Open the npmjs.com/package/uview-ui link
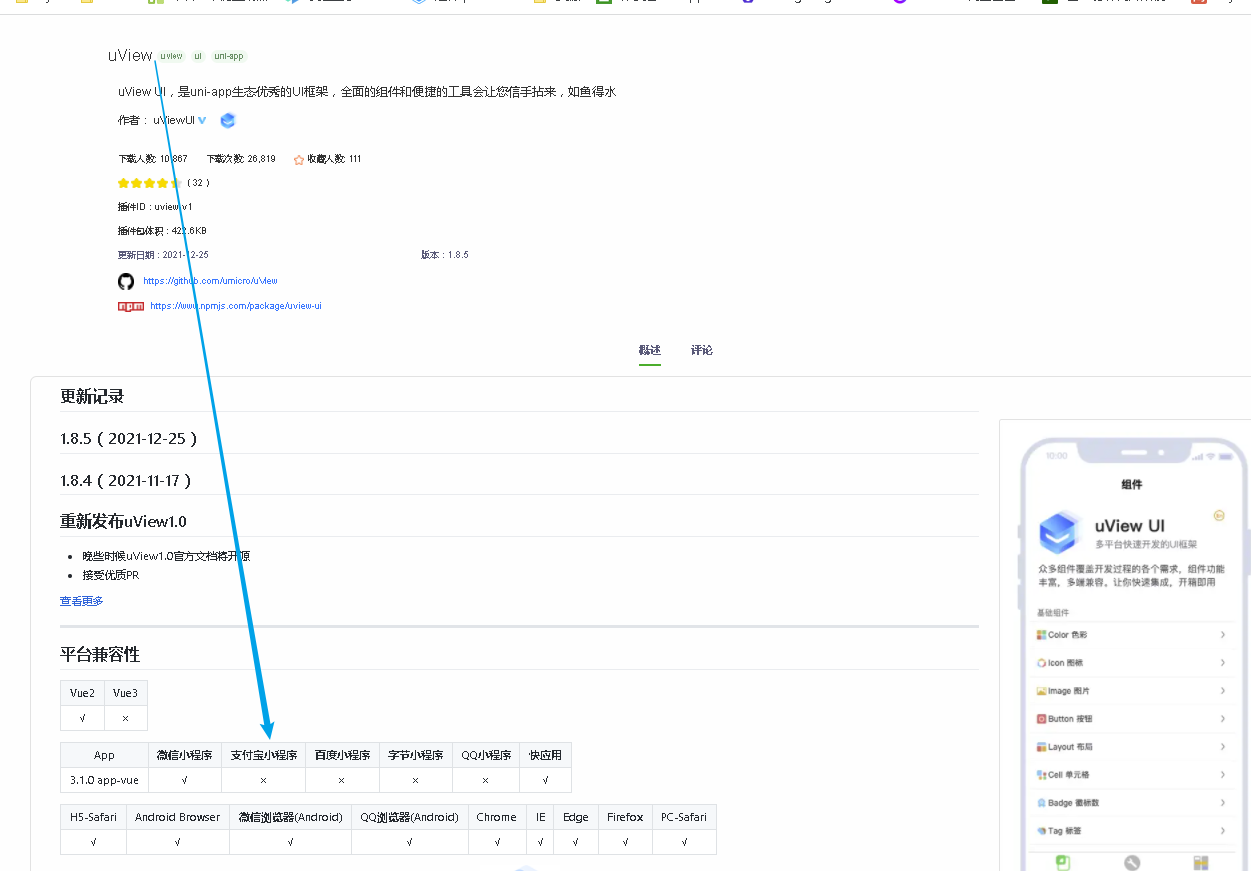1251x871 pixels. 236,306
